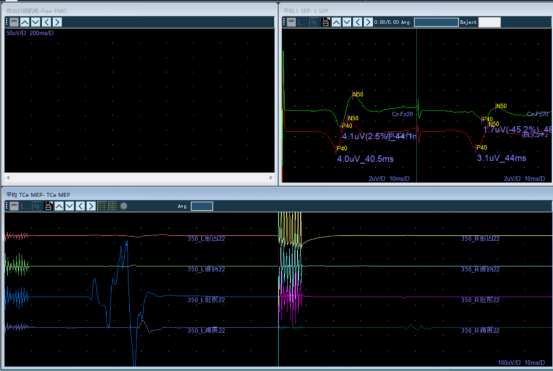Image resolution: width=553 pixels, height=371 pixels.
Task: Click right scroll arrow under Free EMG panel
Action: tap(271, 177)
